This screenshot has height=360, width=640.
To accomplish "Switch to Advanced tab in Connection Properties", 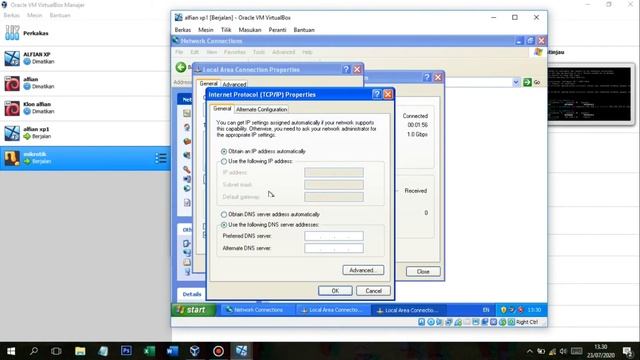I will 234,84.
